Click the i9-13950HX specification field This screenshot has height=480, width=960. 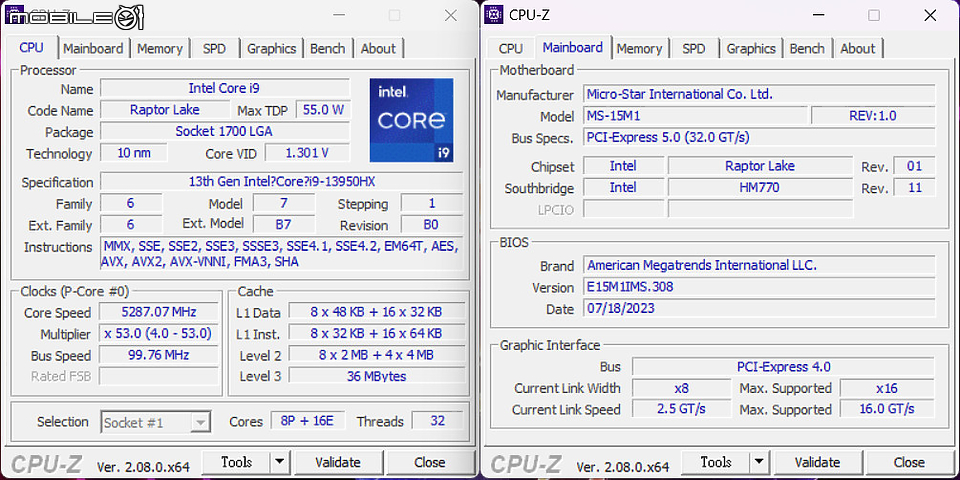(x=282, y=182)
